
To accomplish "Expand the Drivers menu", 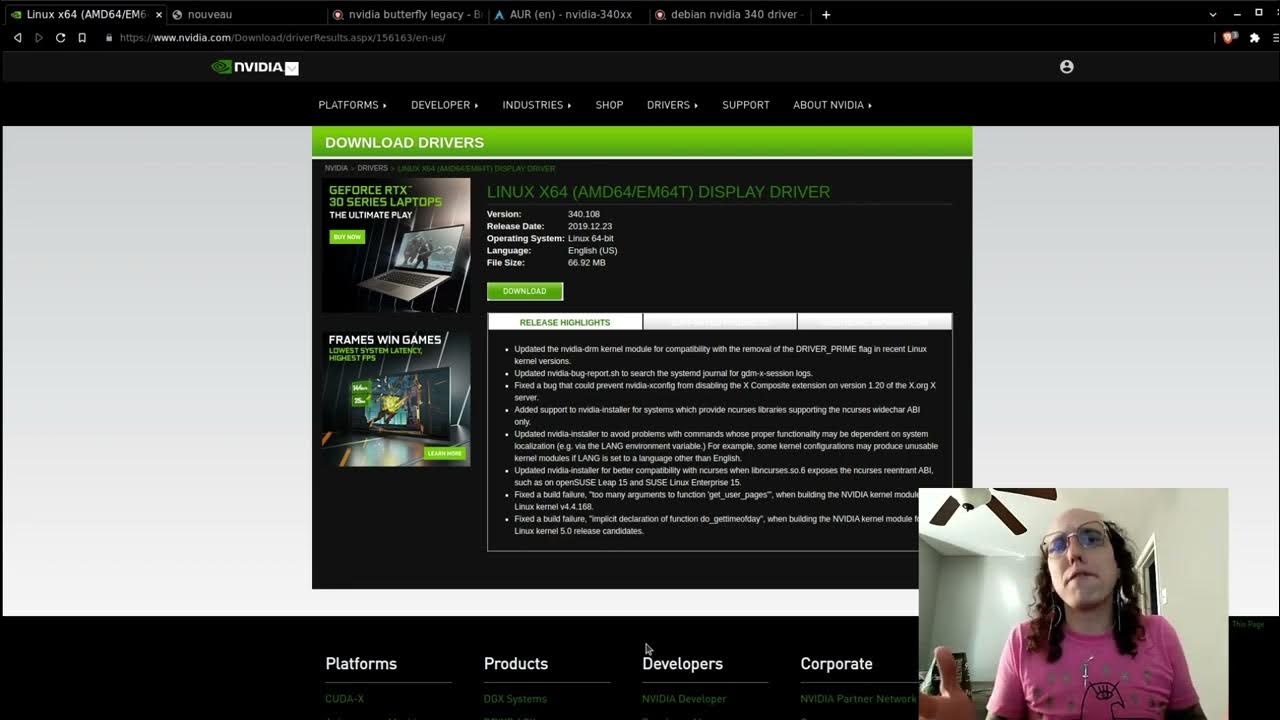I will 672,105.
